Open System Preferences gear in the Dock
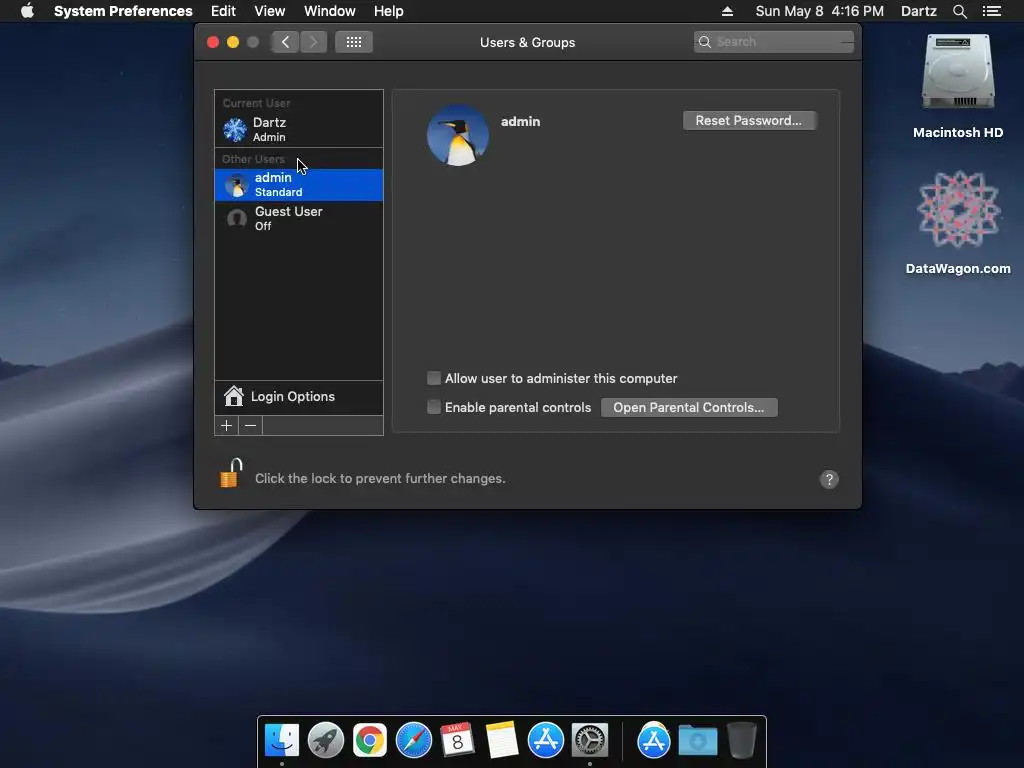This screenshot has height=768, width=1024. (x=590, y=740)
